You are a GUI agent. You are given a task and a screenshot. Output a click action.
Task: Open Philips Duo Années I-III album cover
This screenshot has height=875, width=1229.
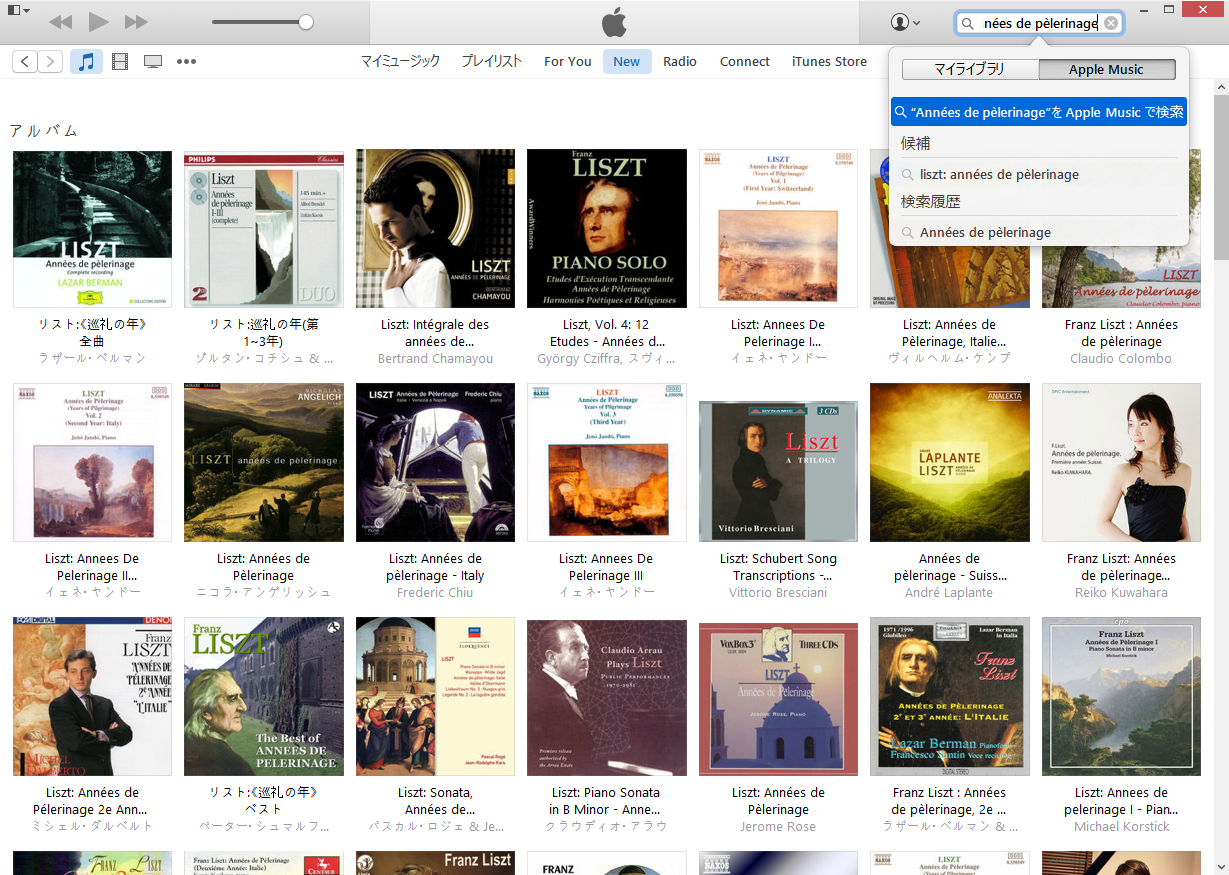(x=264, y=228)
